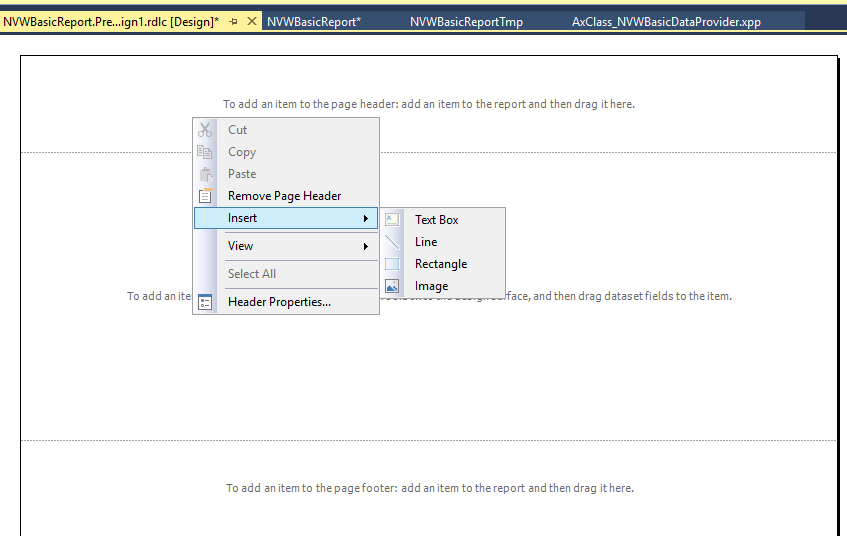
Task: Click the Copy pages icon
Action: point(205,152)
